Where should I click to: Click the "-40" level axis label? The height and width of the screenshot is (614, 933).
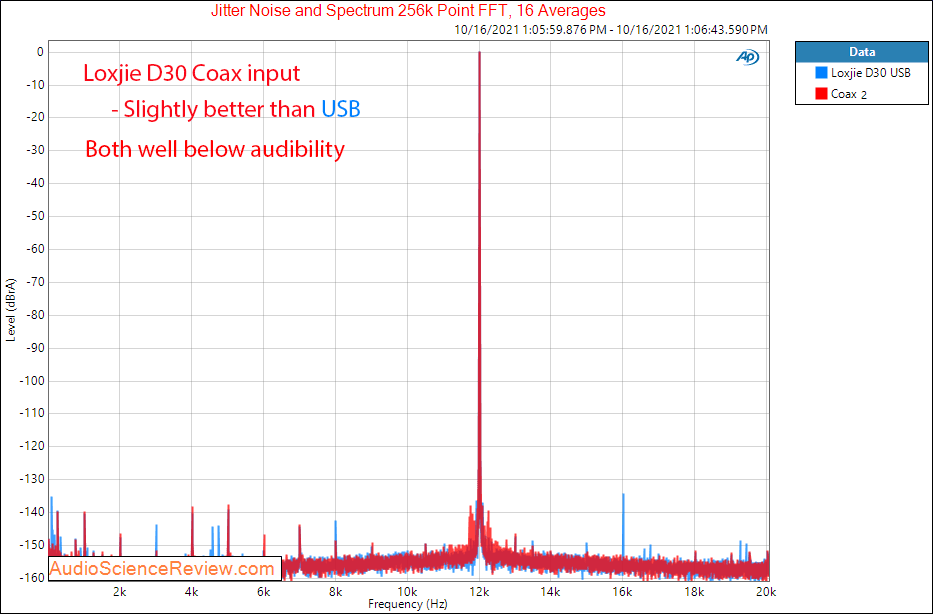(x=35, y=183)
